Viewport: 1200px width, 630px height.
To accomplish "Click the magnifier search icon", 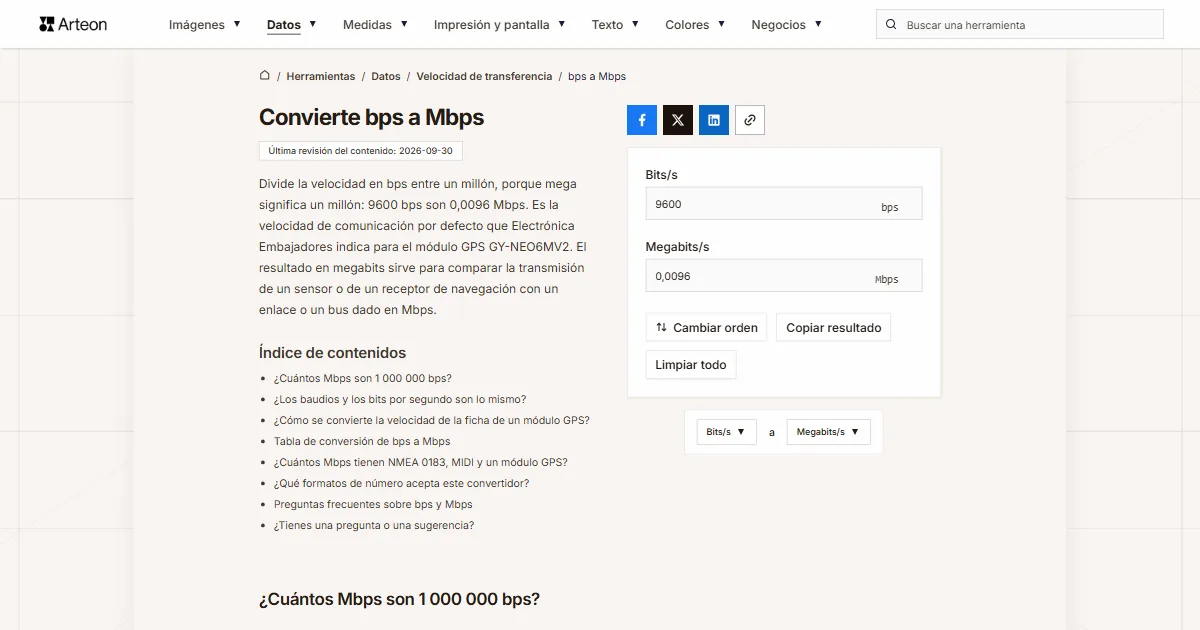I will pyautogui.click(x=891, y=25).
